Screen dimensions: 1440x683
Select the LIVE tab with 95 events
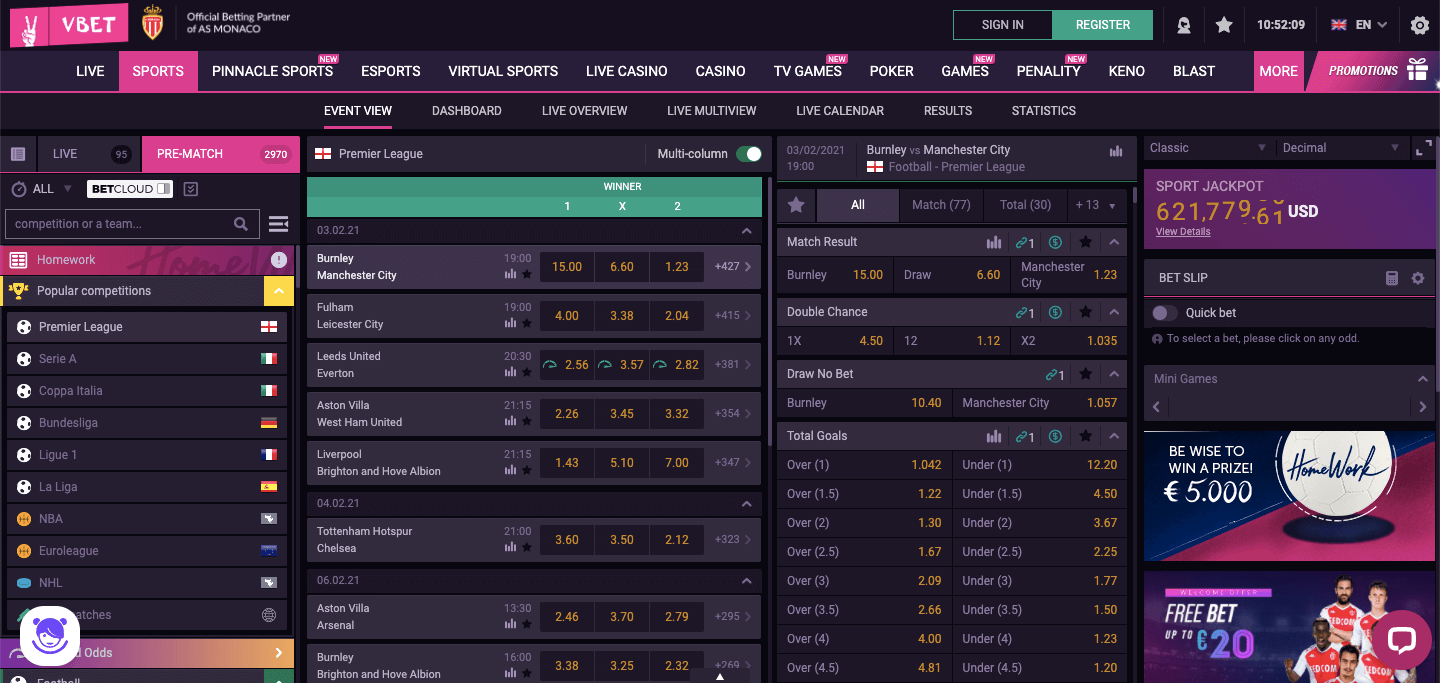pos(89,154)
